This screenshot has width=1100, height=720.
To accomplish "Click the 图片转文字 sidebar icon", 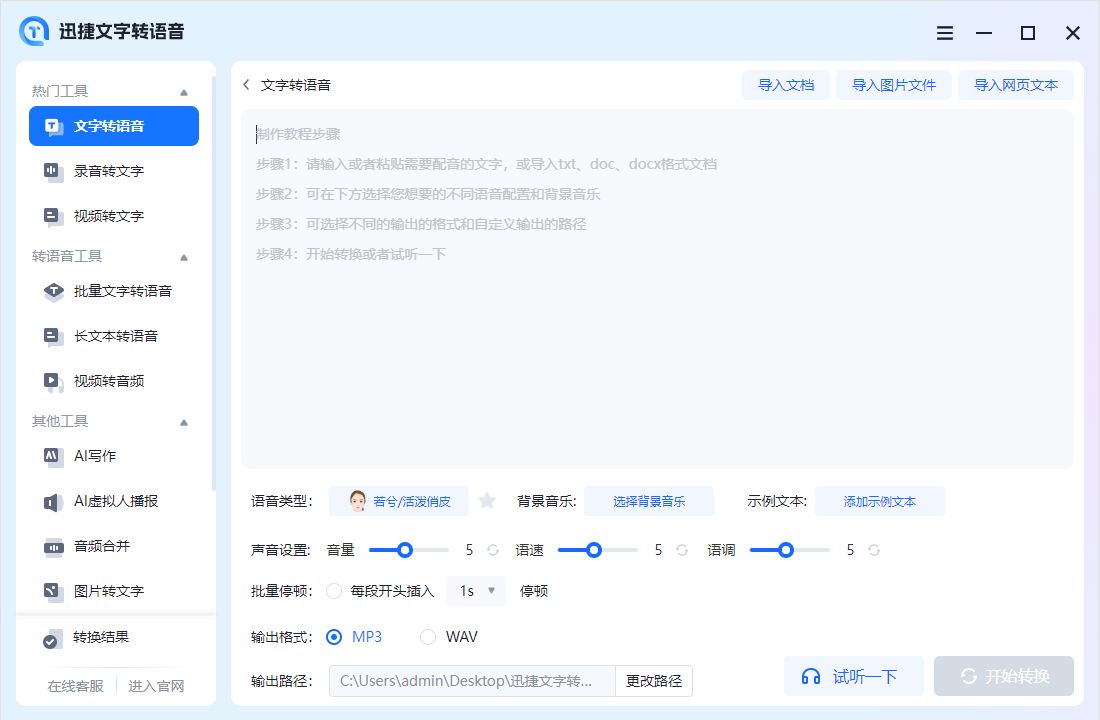I will [53, 592].
